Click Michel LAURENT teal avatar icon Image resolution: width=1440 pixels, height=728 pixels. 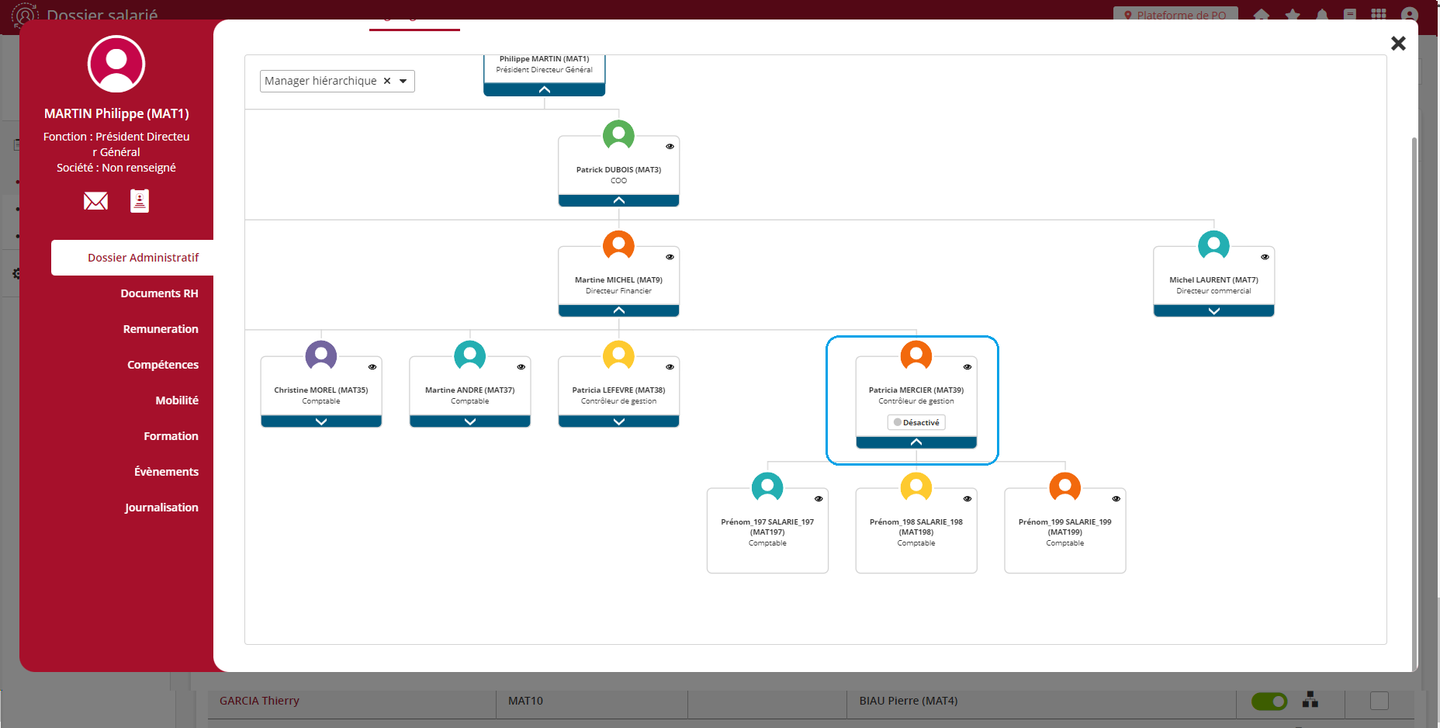[1213, 245]
